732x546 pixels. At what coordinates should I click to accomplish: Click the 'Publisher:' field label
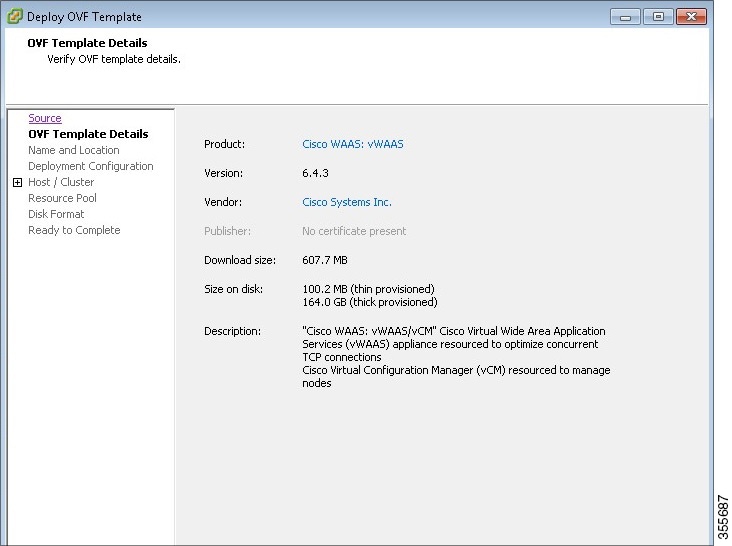point(227,231)
